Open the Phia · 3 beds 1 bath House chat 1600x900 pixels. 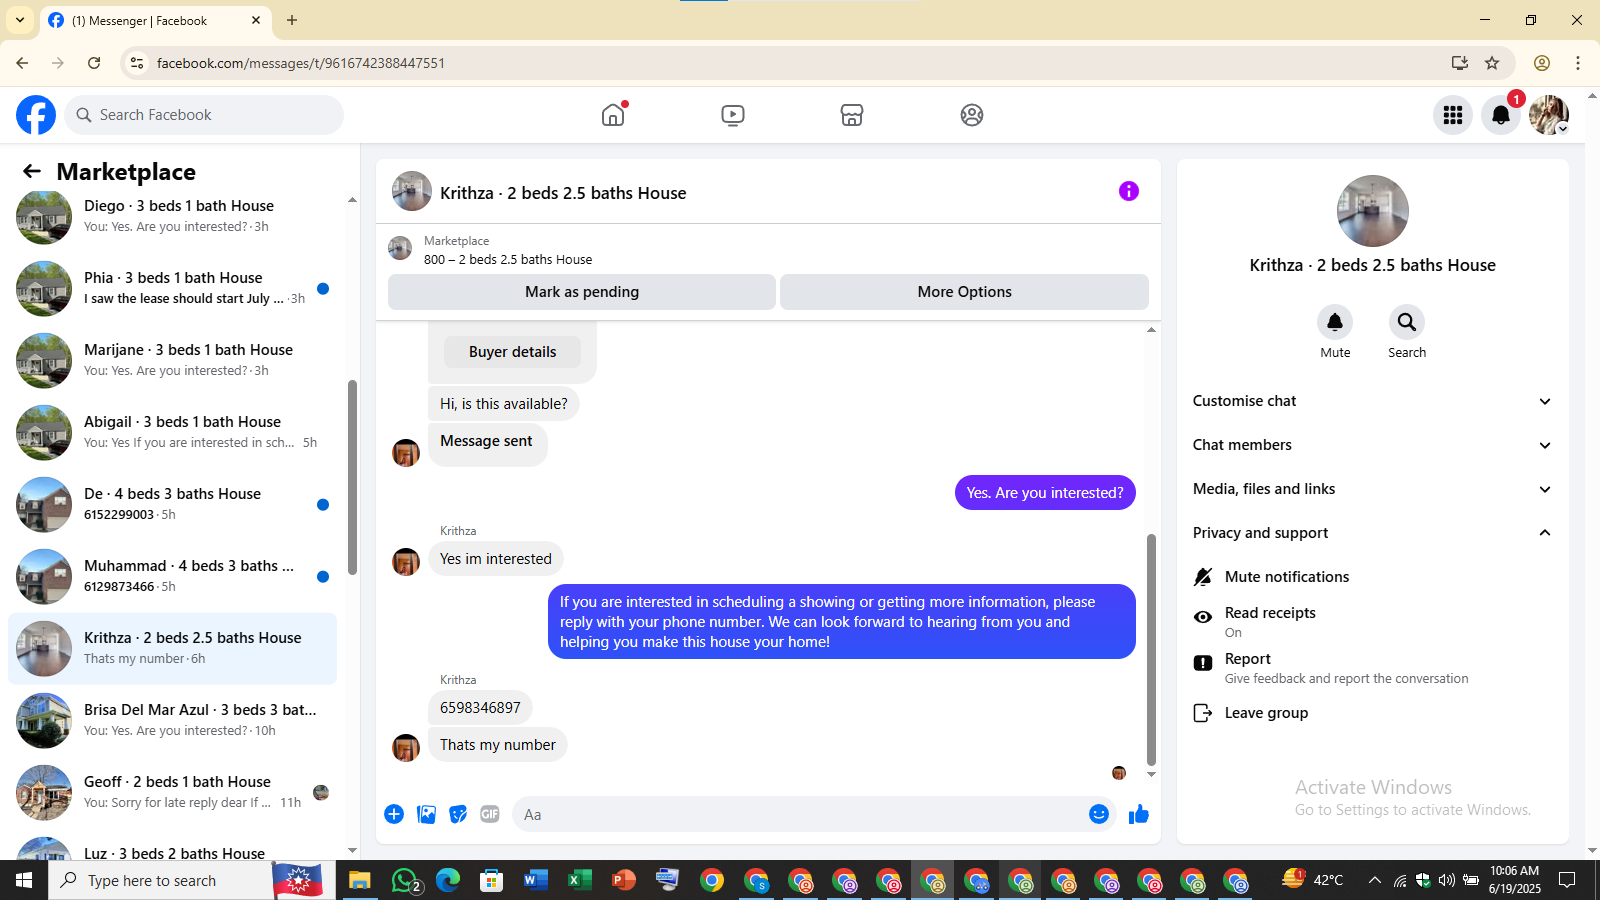172,288
